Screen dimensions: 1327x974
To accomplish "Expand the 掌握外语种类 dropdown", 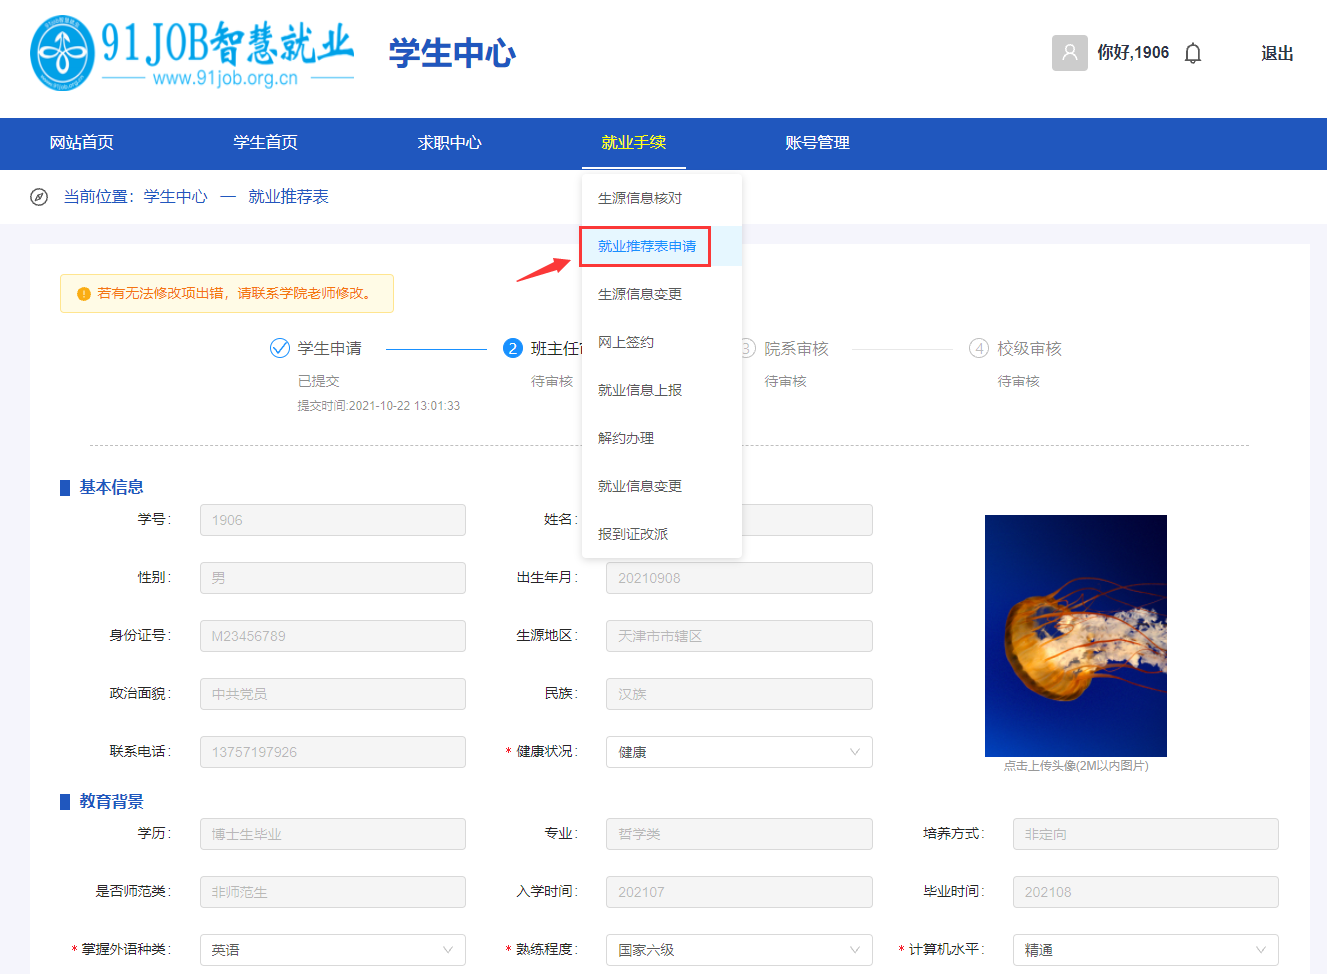I will click(332, 950).
